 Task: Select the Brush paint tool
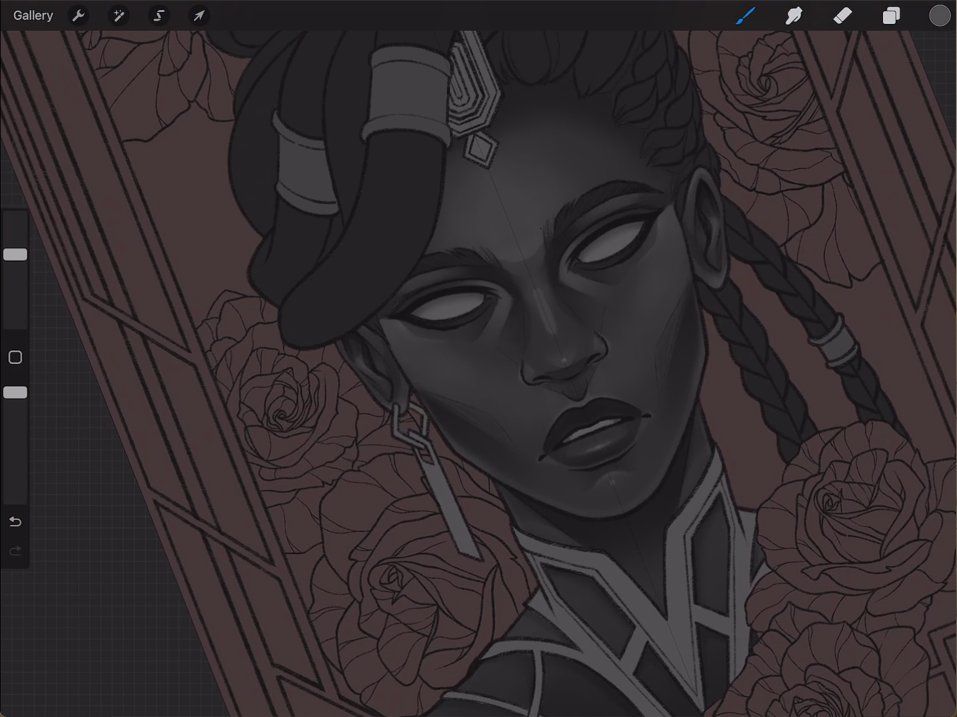click(746, 15)
